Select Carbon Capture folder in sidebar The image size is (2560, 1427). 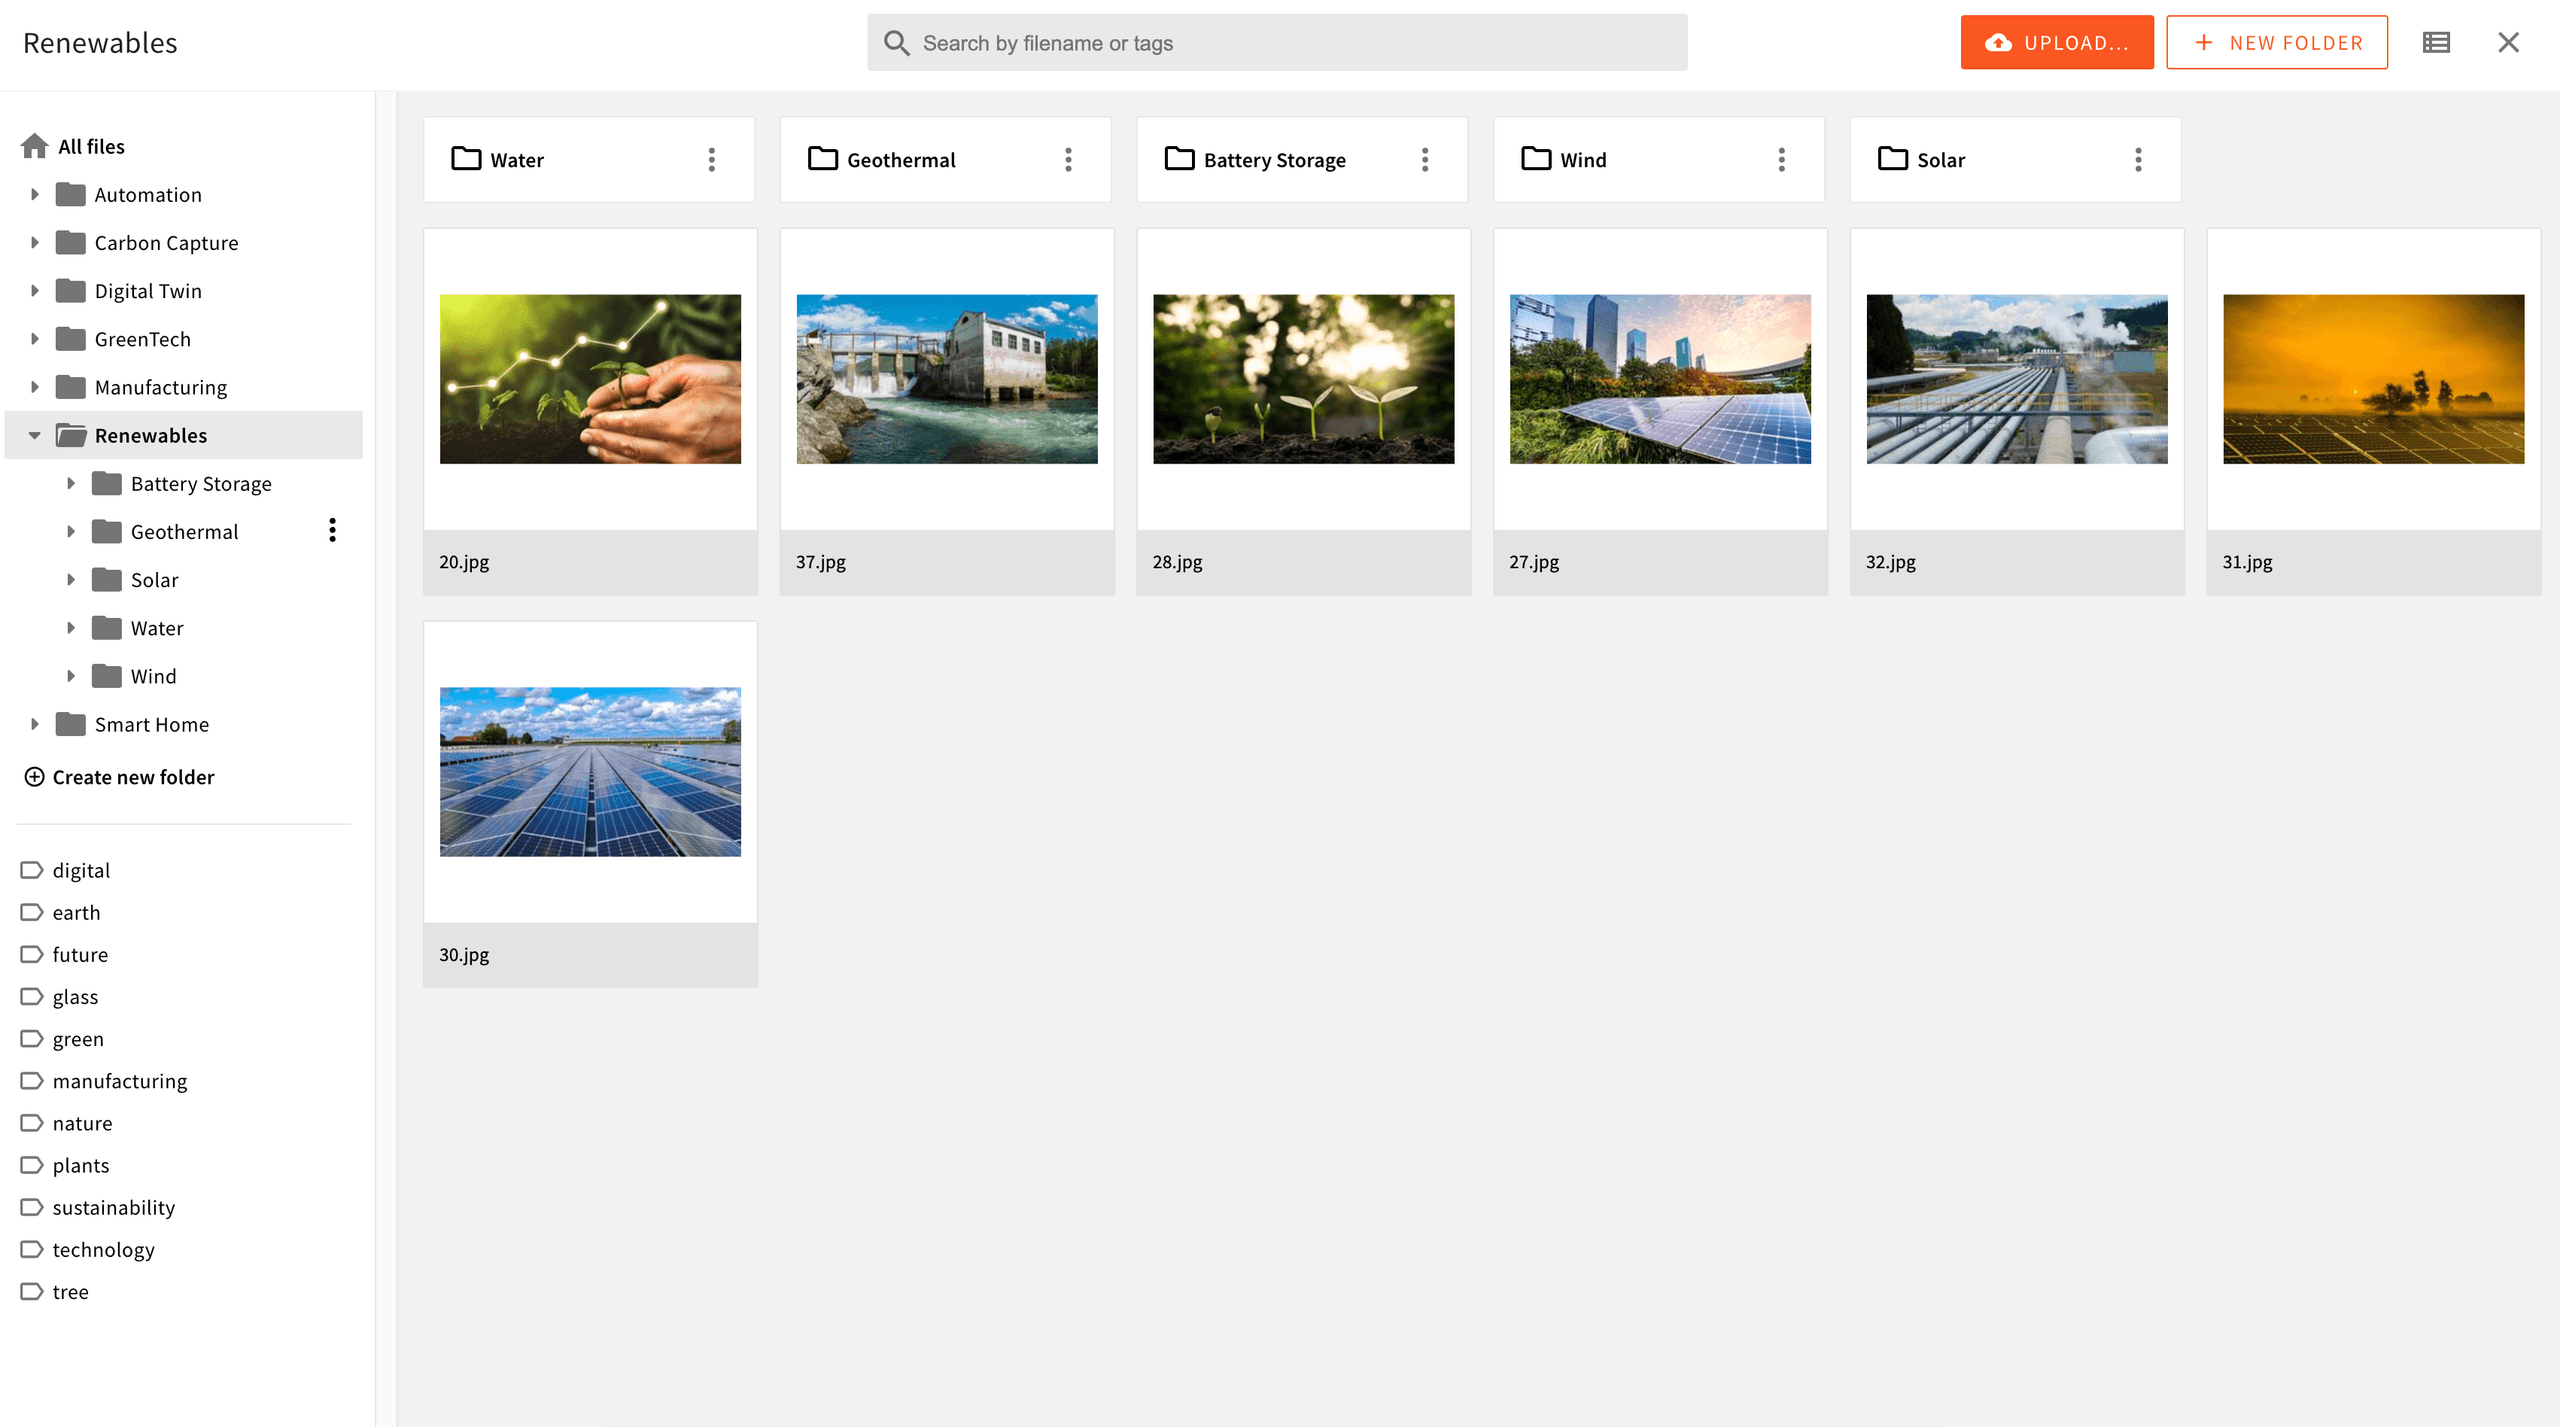coord(166,243)
